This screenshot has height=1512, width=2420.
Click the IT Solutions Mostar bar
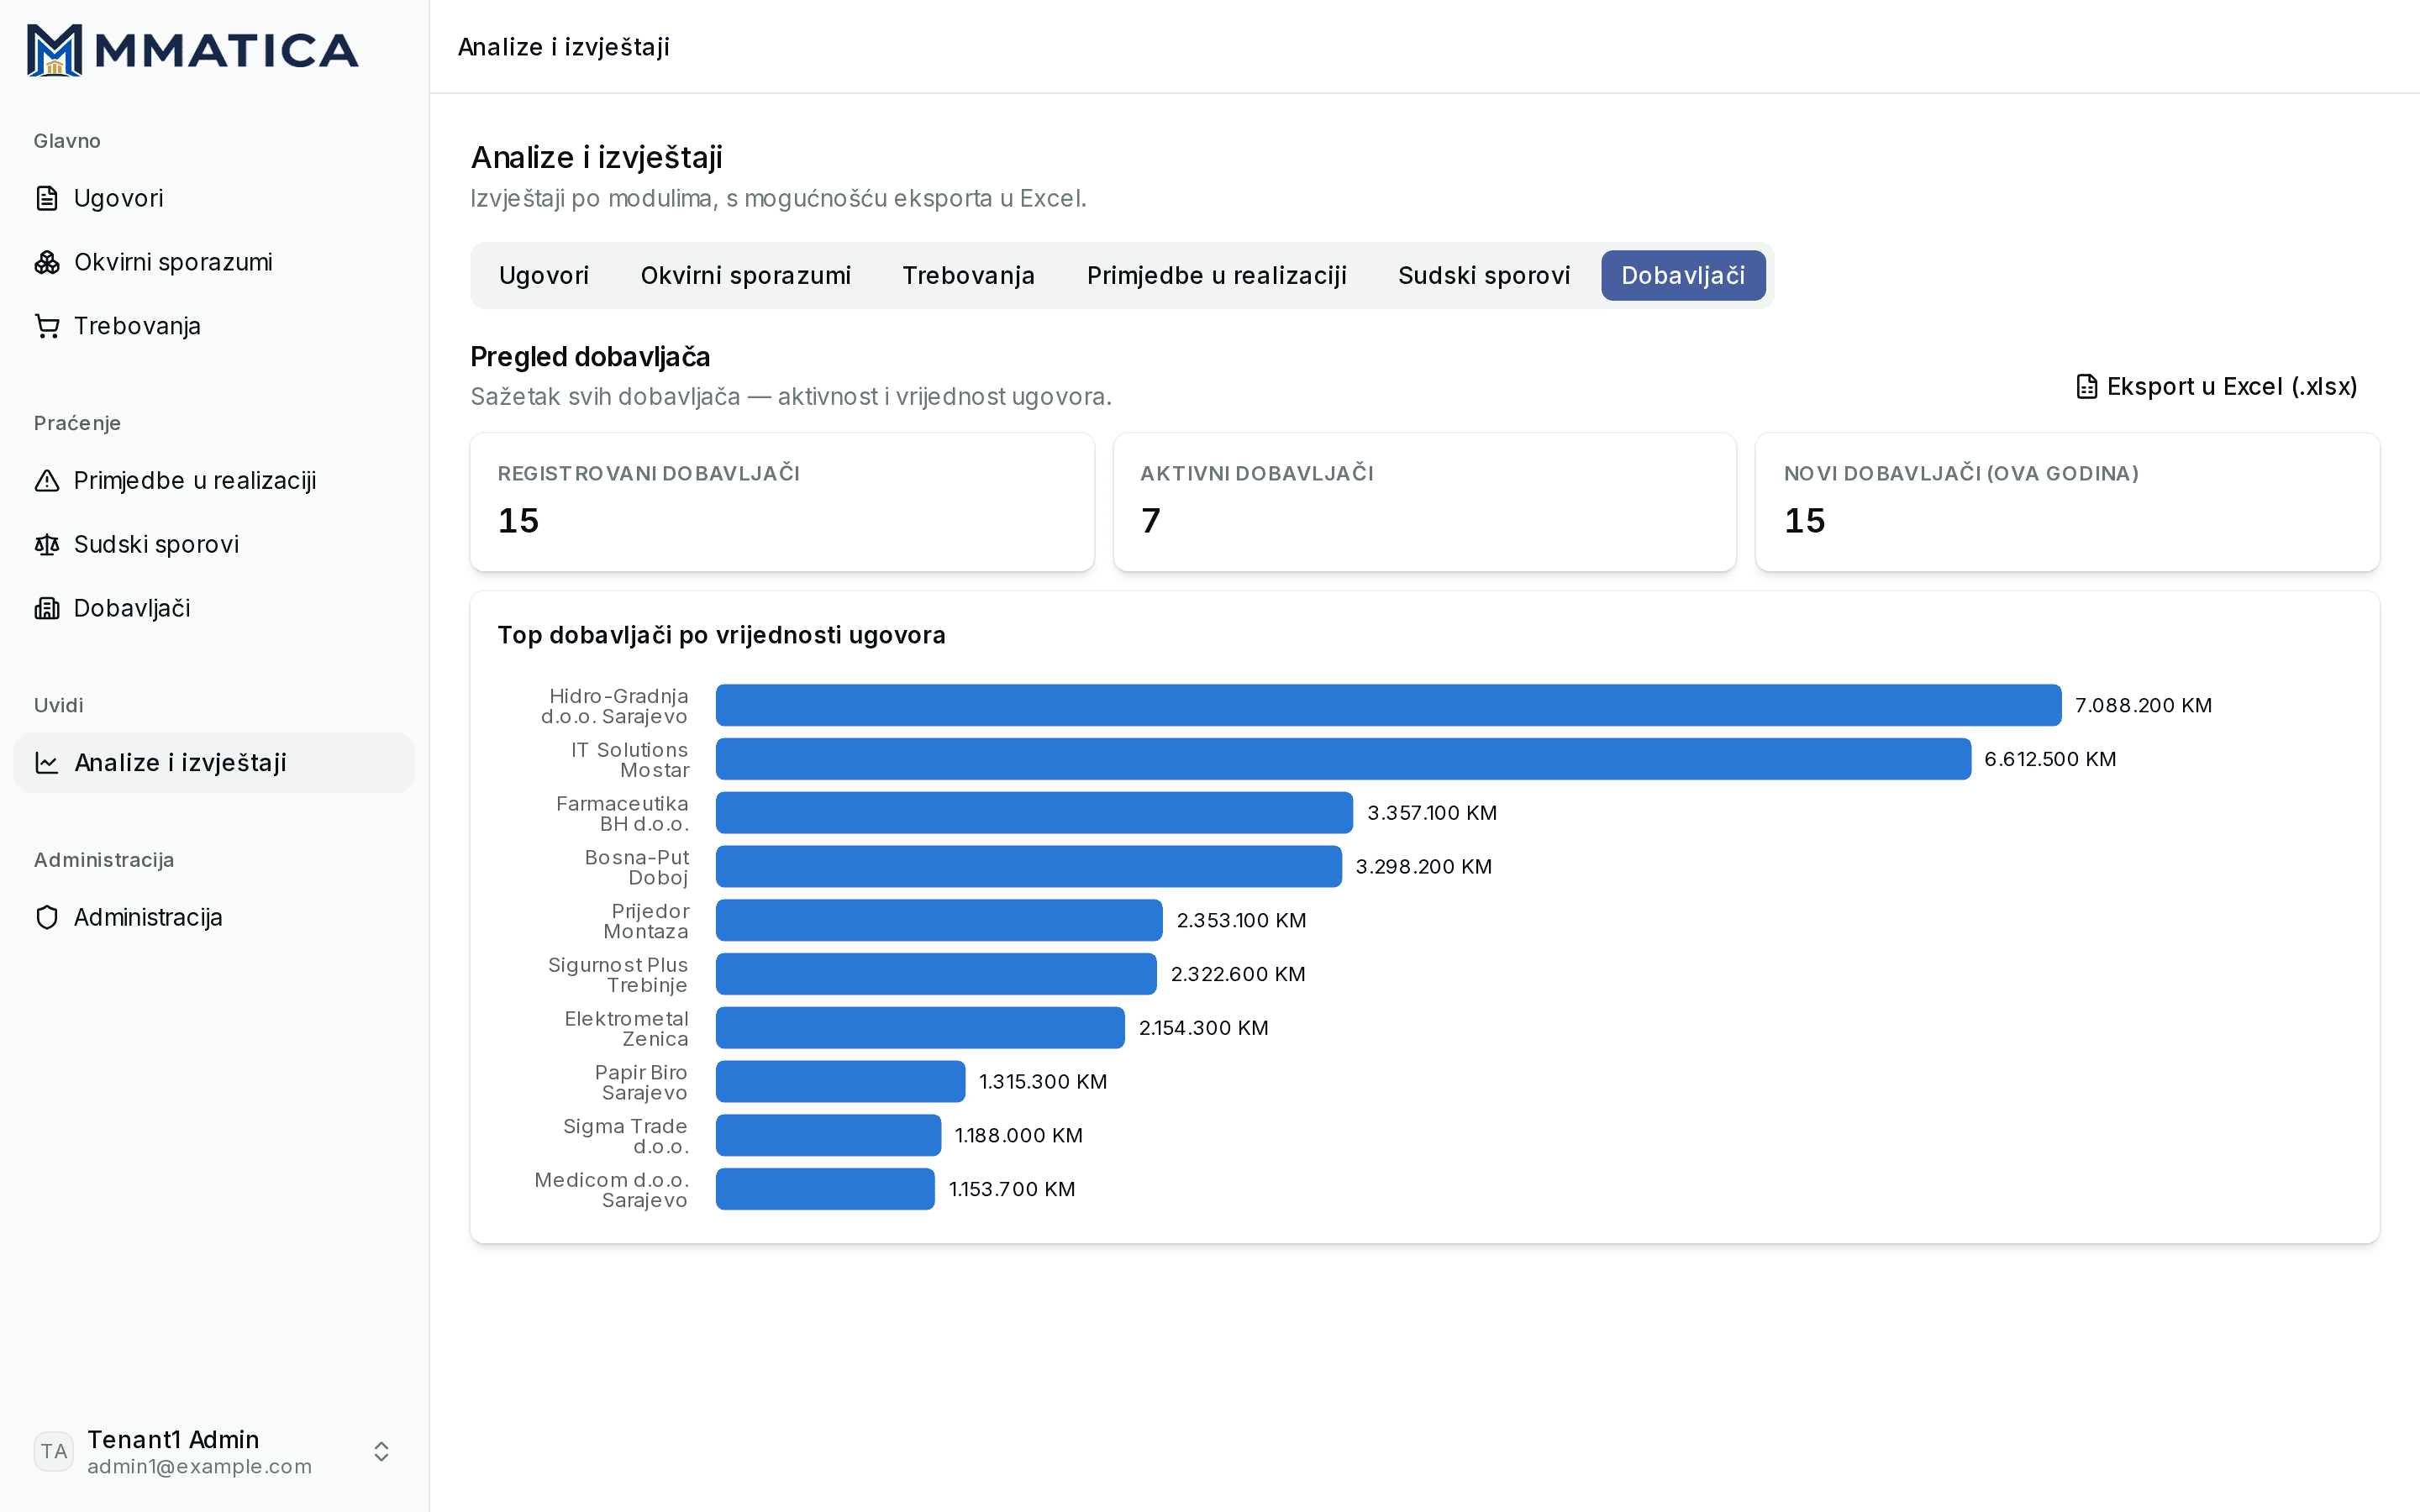pyautogui.click(x=1343, y=759)
